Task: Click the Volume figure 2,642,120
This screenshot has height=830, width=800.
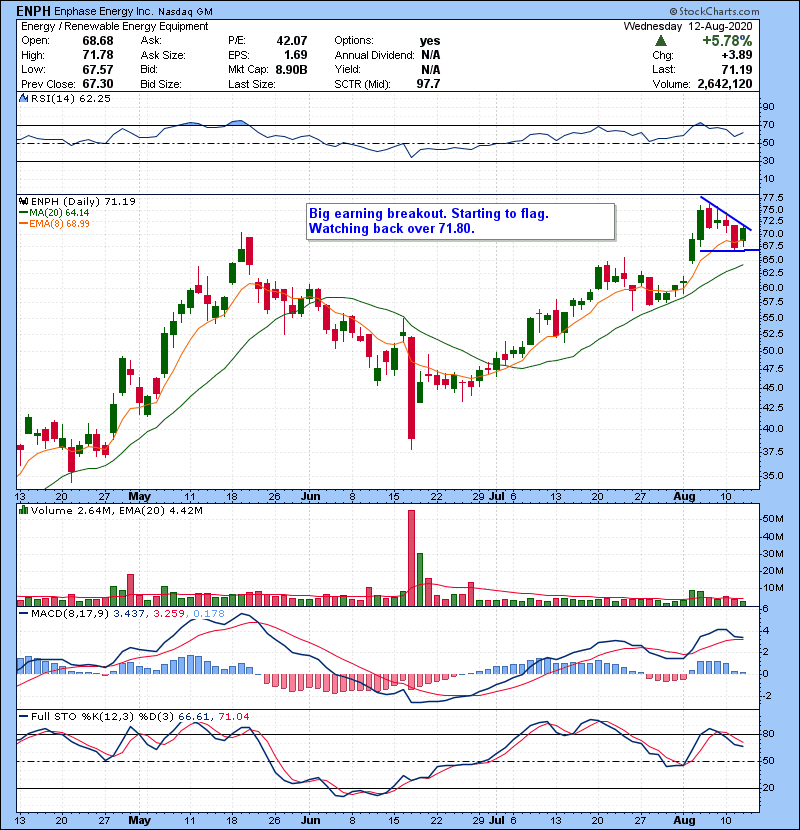Action: [x=725, y=84]
